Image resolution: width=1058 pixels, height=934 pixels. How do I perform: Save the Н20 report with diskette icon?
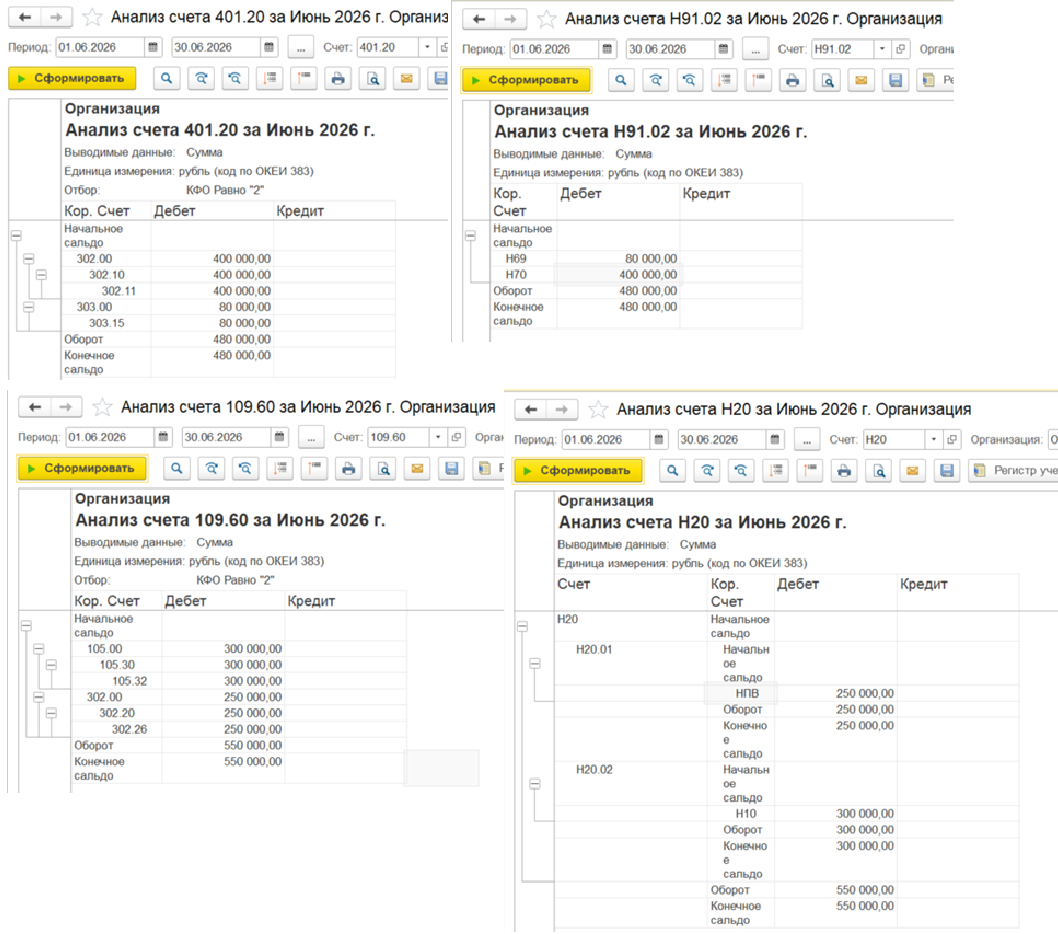coord(947,470)
